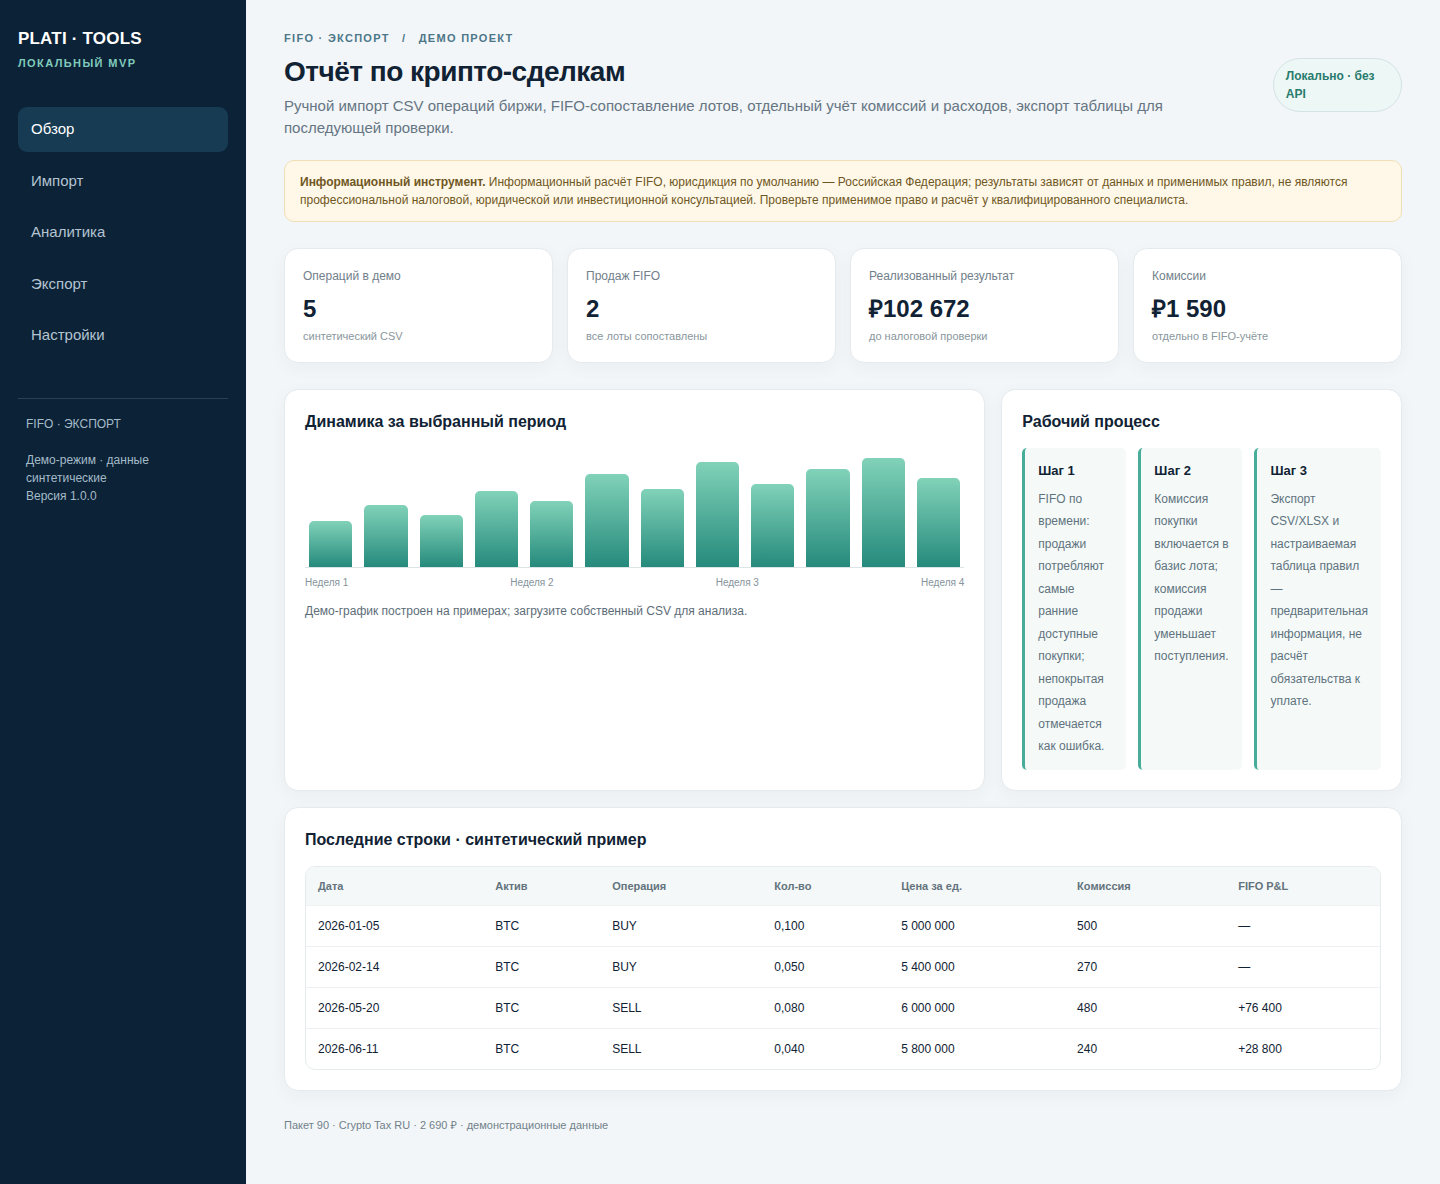Click the Шаг 3 workflow card

pos(1317,609)
